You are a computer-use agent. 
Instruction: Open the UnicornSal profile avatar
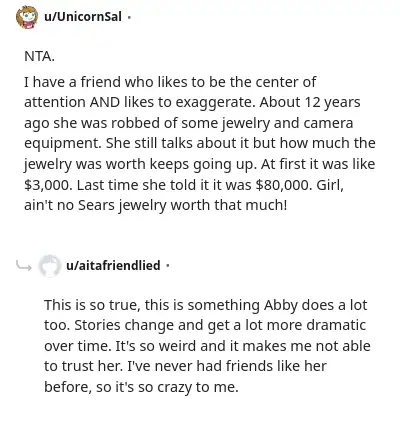click(27, 17)
